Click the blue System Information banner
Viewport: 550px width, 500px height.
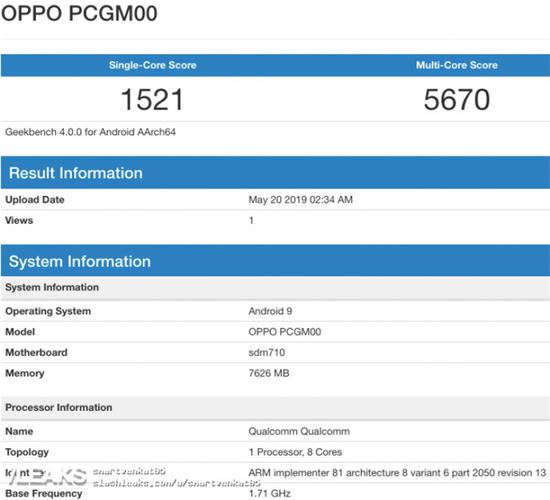pos(275,261)
